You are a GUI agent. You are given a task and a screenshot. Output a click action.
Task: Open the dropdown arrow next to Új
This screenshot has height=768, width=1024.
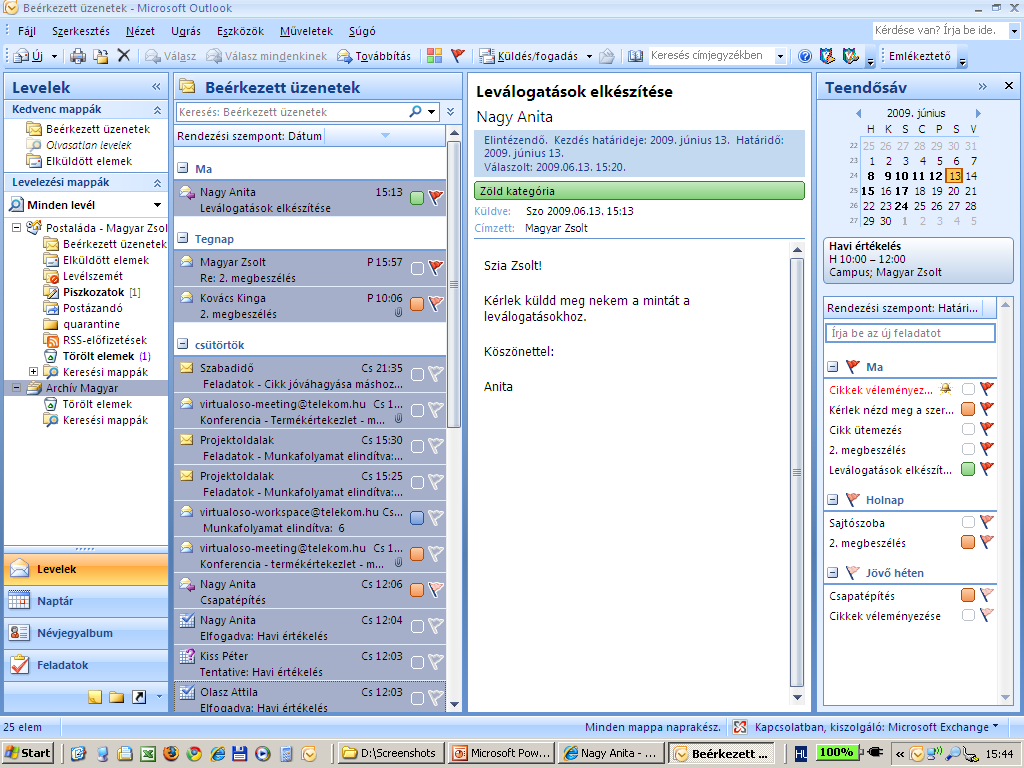point(54,56)
